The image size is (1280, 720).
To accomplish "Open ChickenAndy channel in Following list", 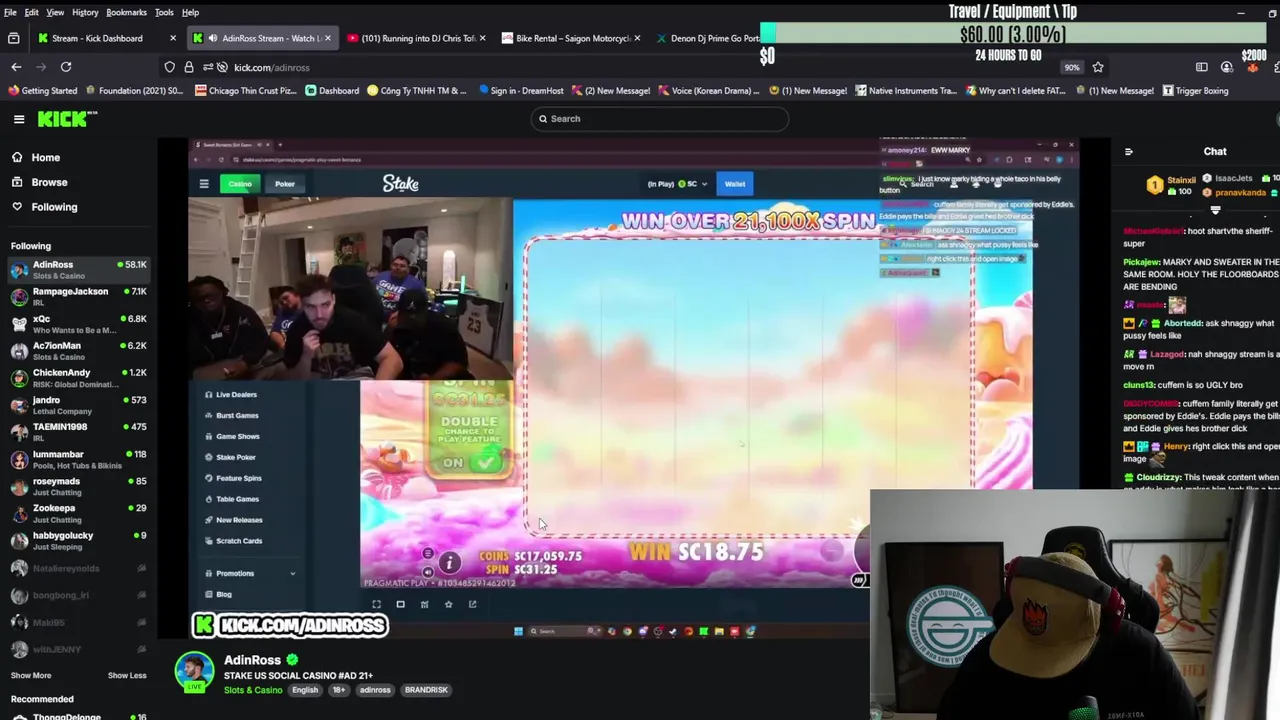I will tap(78, 377).
